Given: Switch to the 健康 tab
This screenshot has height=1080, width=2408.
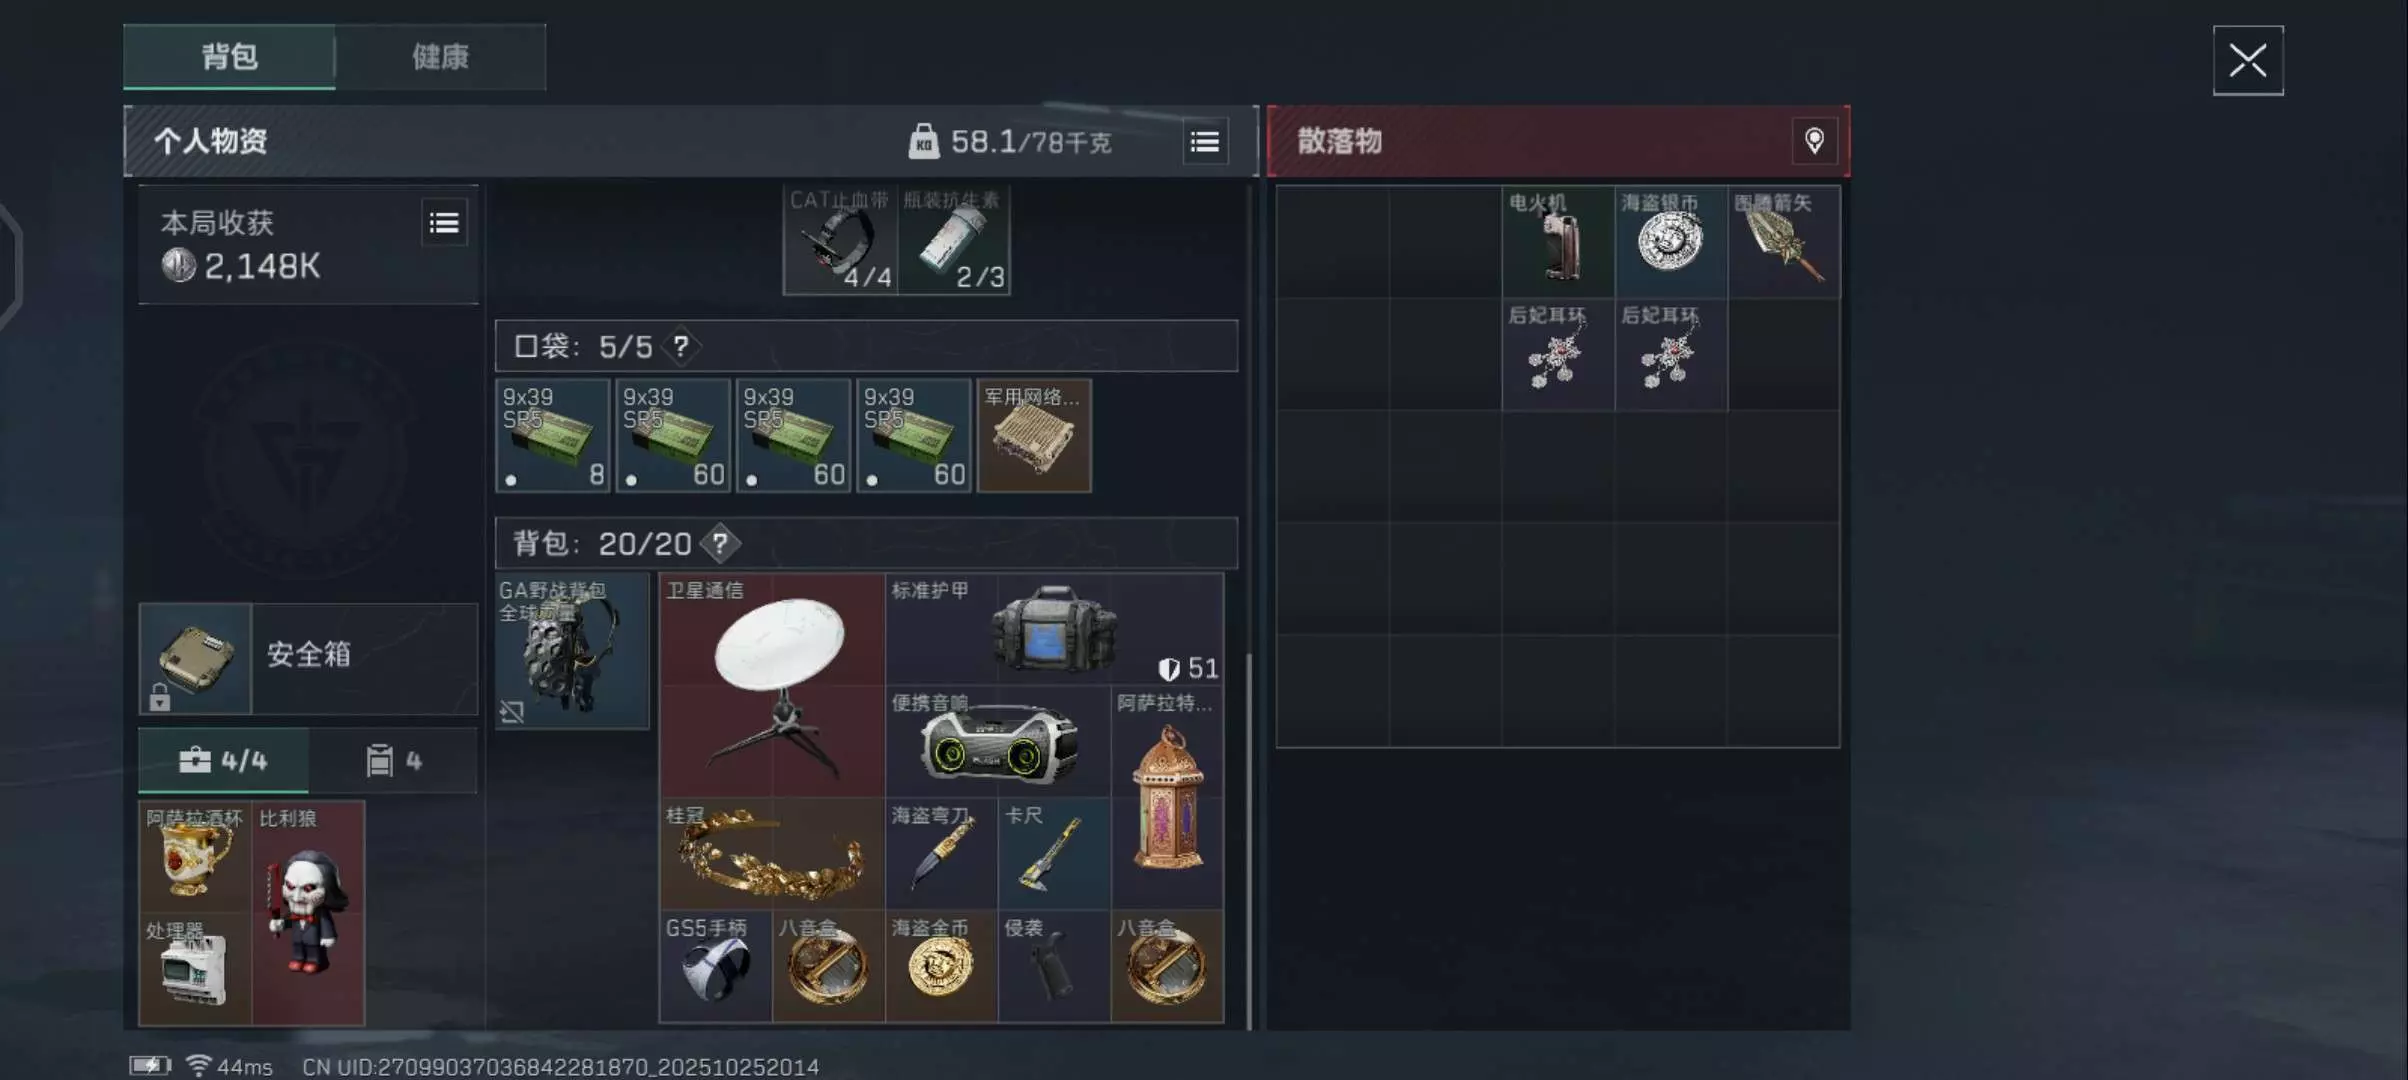Looking at the screenshot, I should coord(441,57).
